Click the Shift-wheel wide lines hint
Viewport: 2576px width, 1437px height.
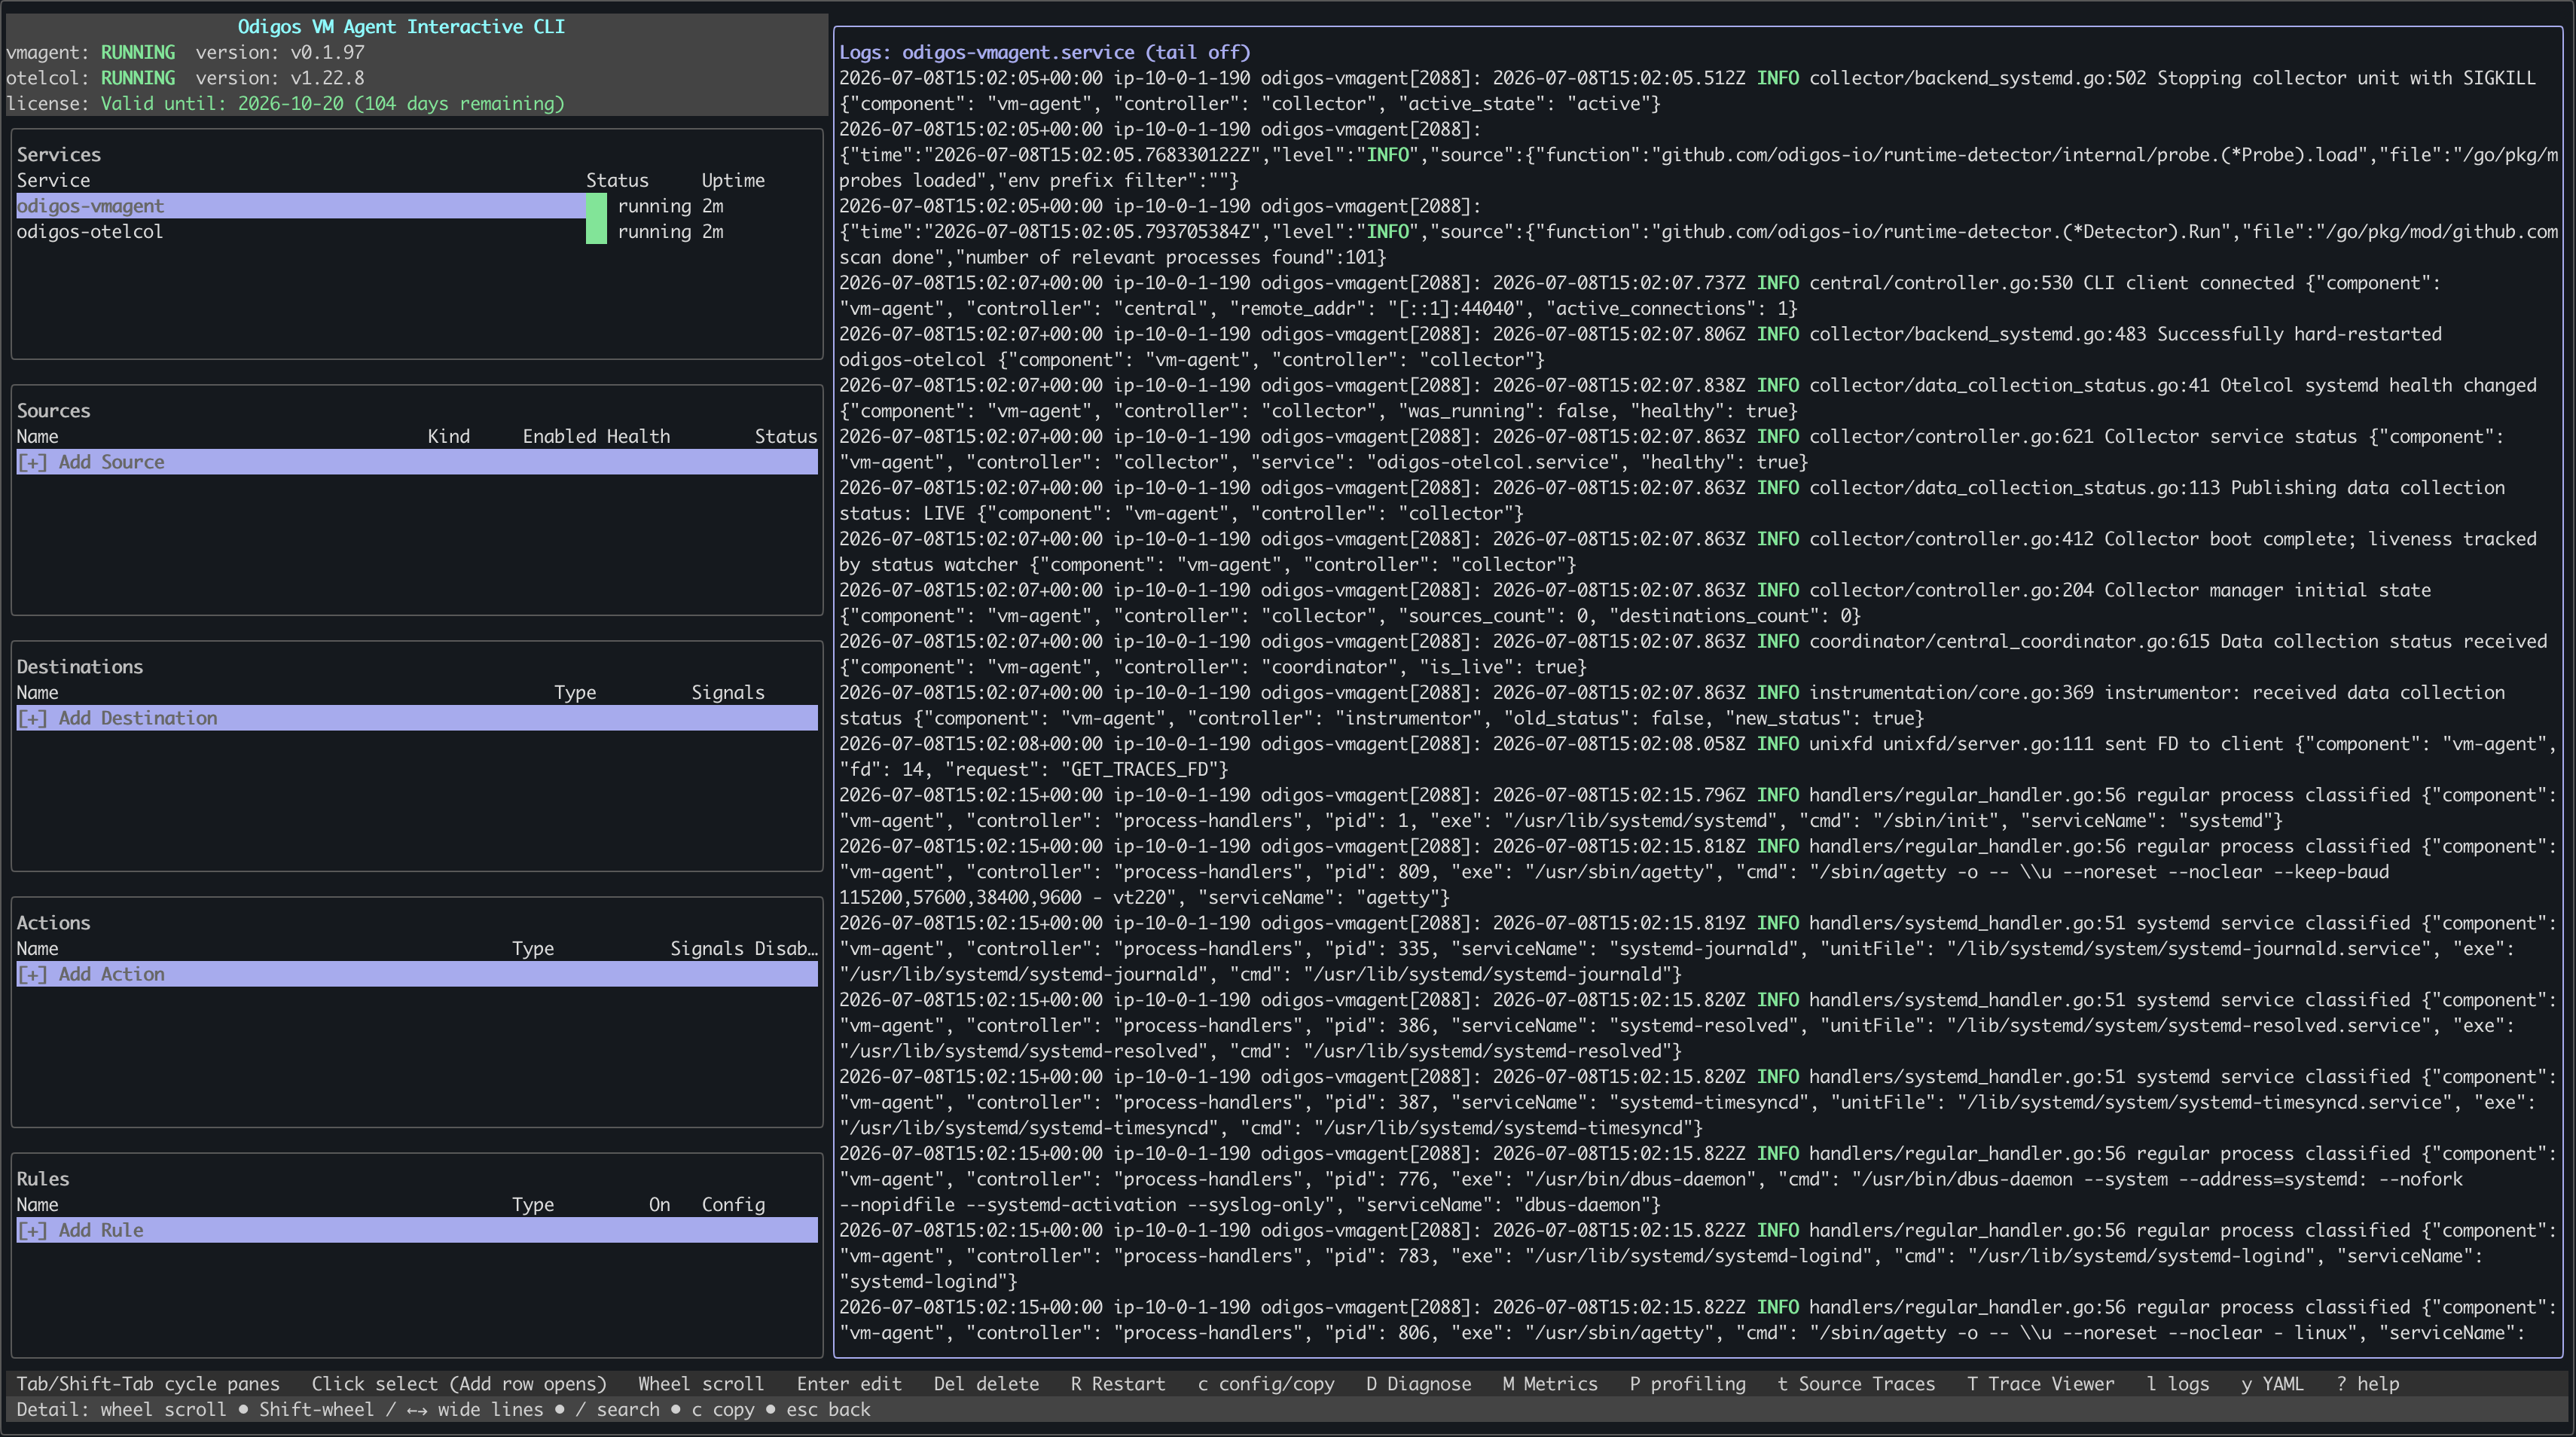click(x=401, y=1410)
